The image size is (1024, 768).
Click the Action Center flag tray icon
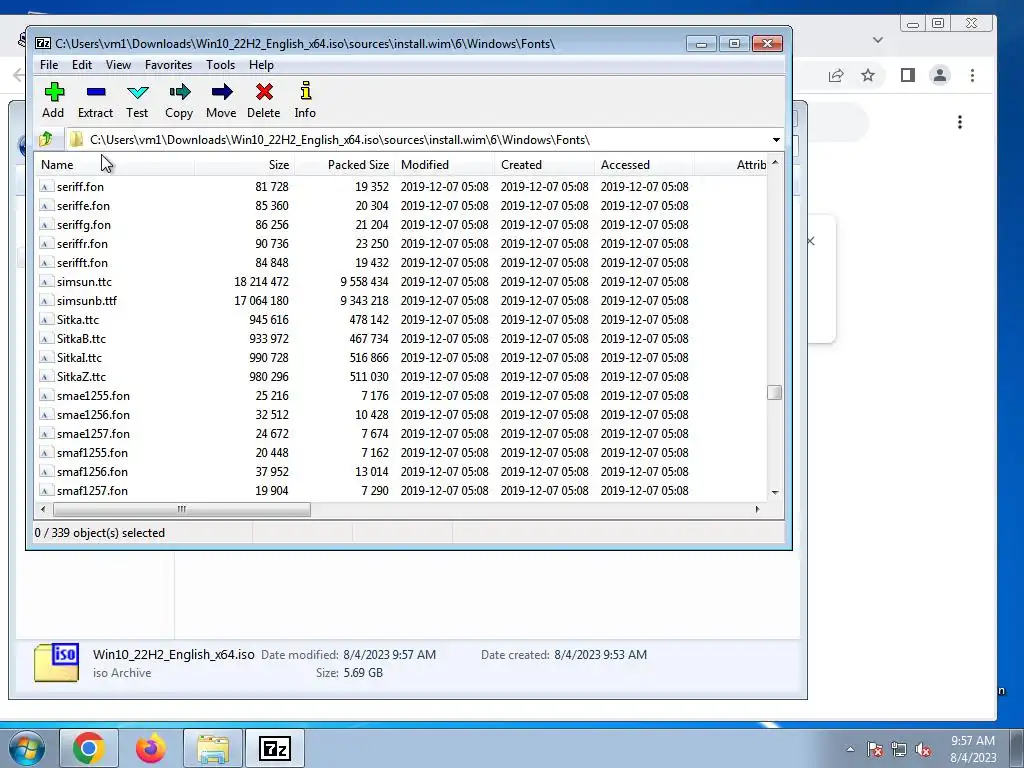pos(874,749)
